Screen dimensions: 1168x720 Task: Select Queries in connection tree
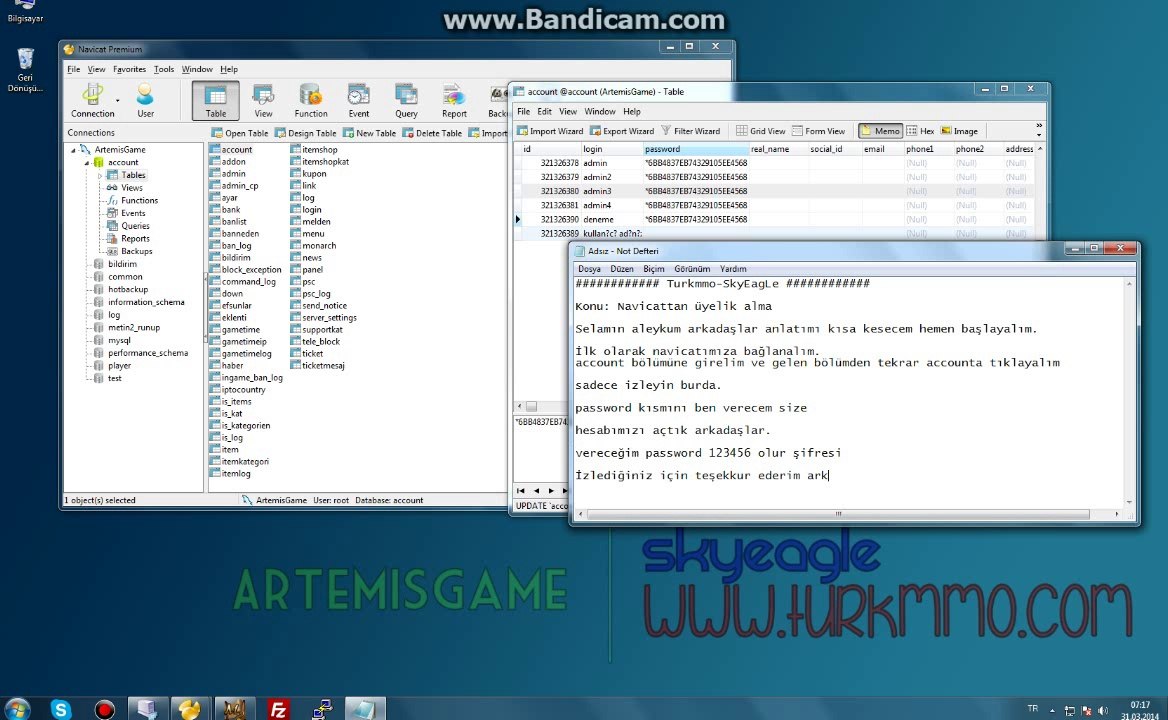(135, 226)
